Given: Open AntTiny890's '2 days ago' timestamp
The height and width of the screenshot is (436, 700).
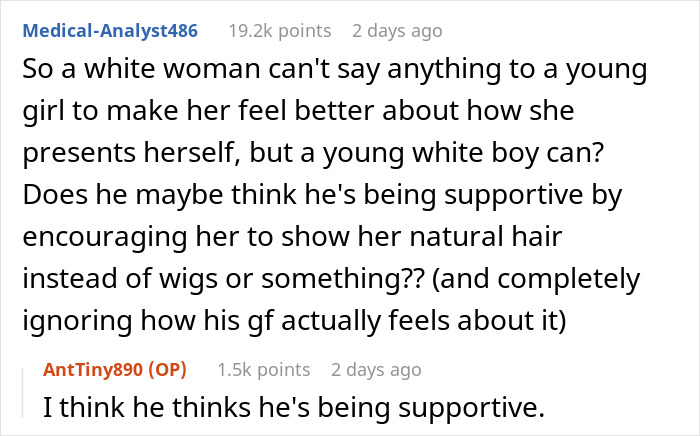Looking at the screenshot, I should click(376, 370).
